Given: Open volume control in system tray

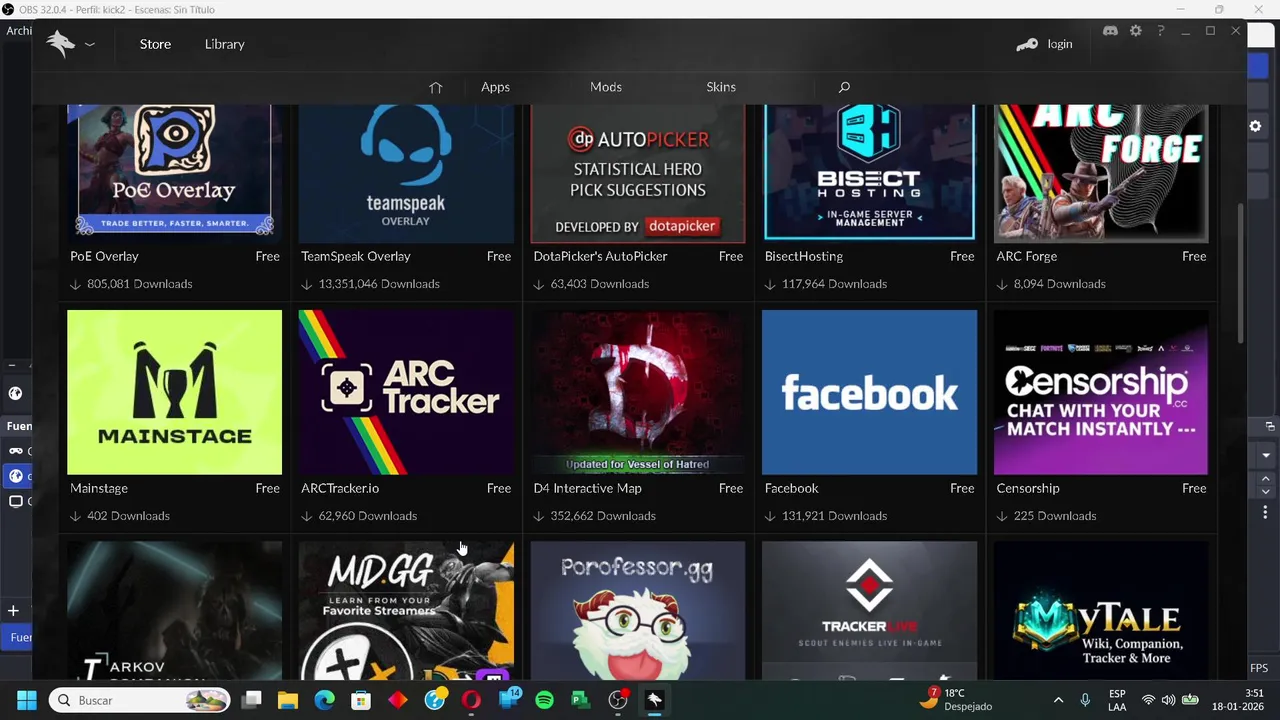Looking at the screenshot, I should tap(1168, 700).
